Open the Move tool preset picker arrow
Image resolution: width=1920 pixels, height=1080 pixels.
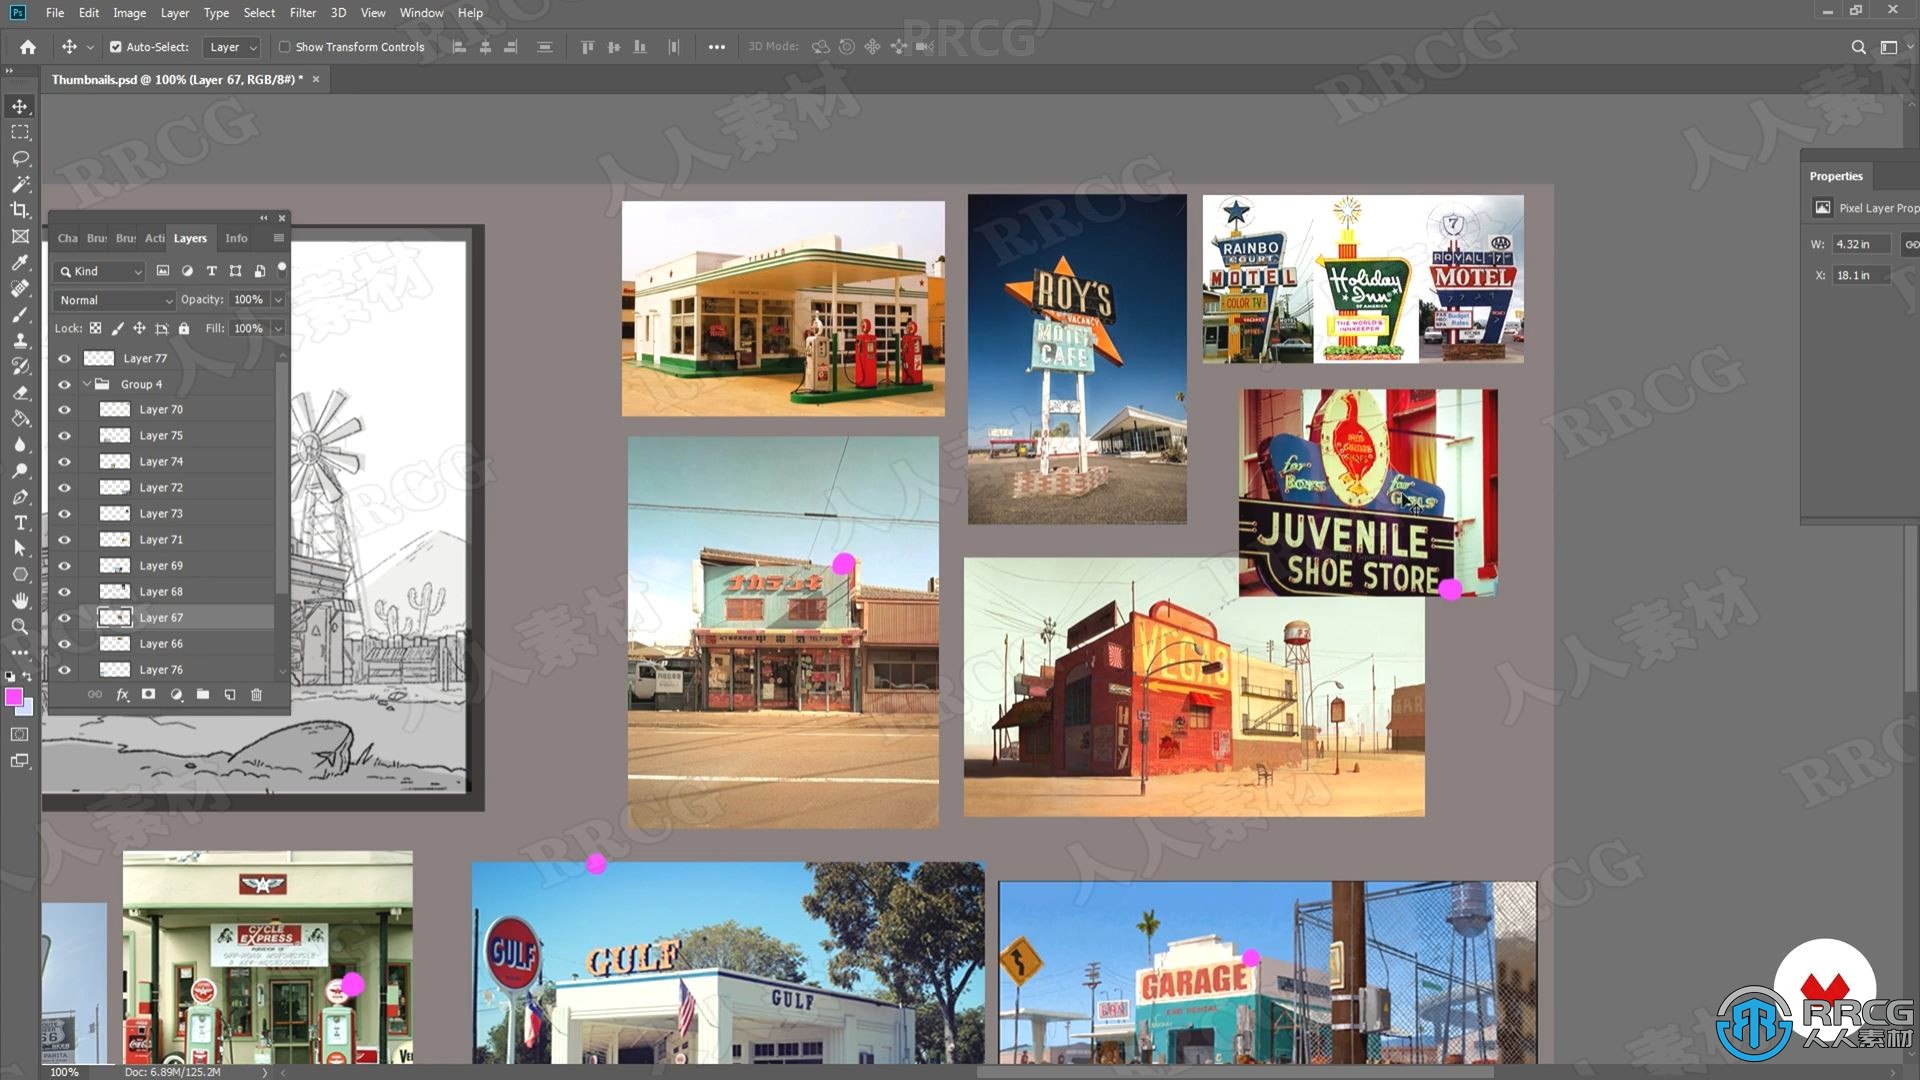pyautogui.click(x=90, y=47)
